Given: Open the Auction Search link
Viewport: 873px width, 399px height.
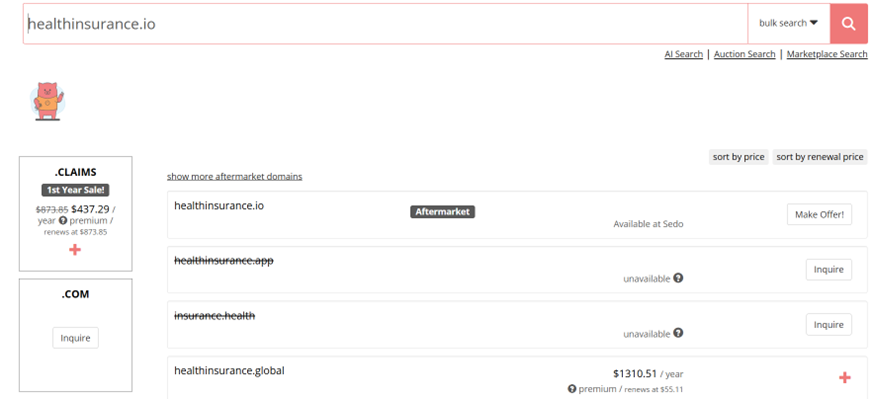Looking at the screenshot, I should pyautogui.click(x=744, y=54).
